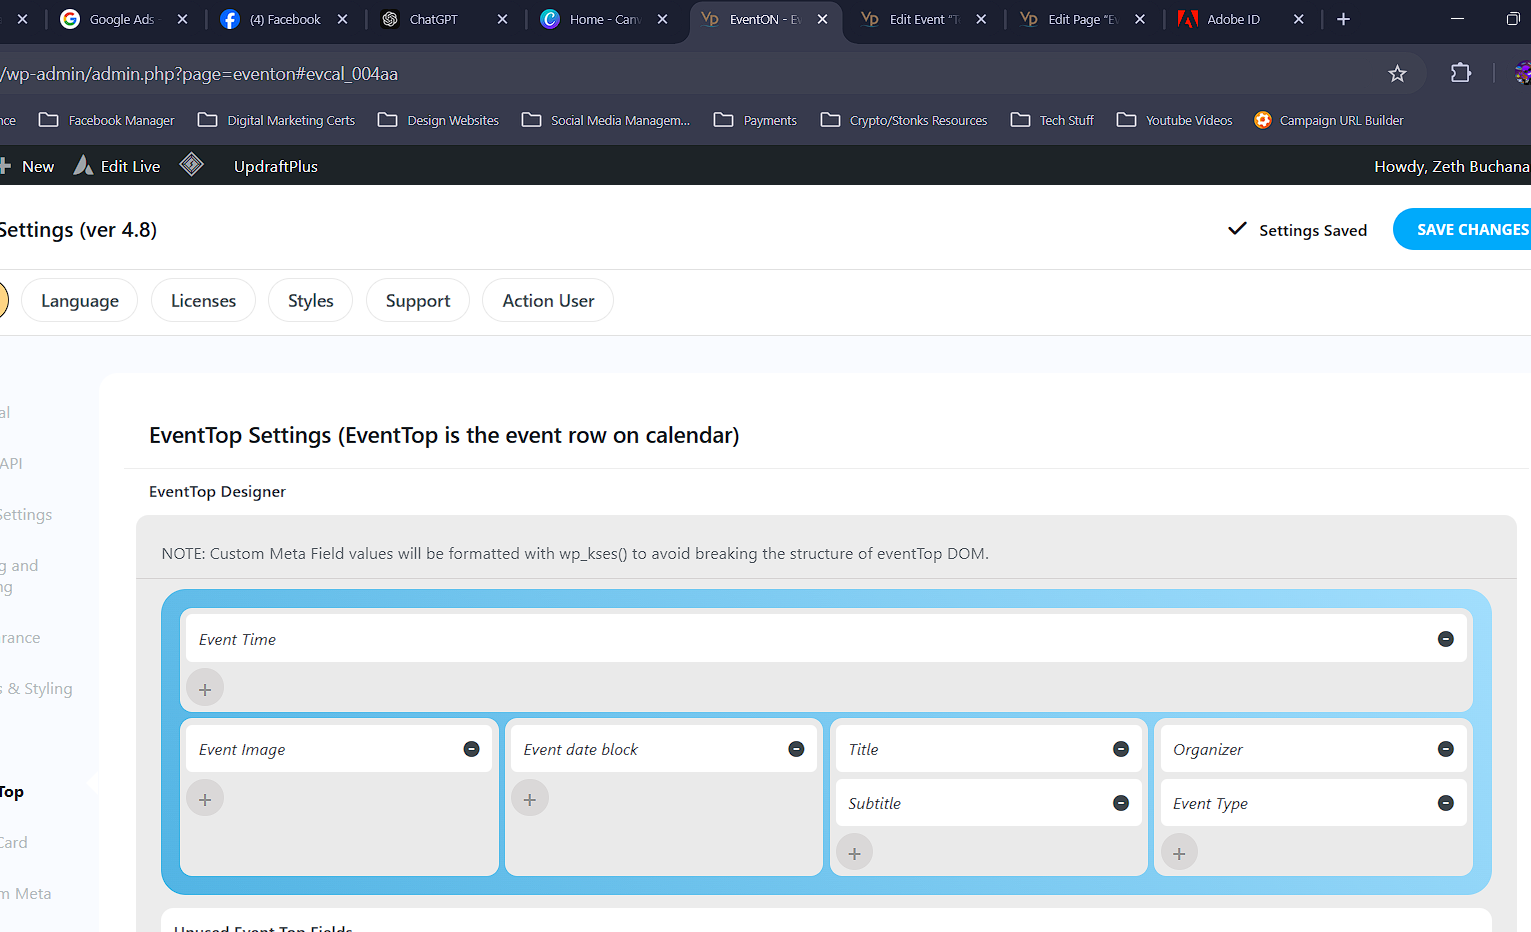Viewport: 1531px width, 932px height.
Task: Open the Styles settings tab
Action: pos(311,300)
